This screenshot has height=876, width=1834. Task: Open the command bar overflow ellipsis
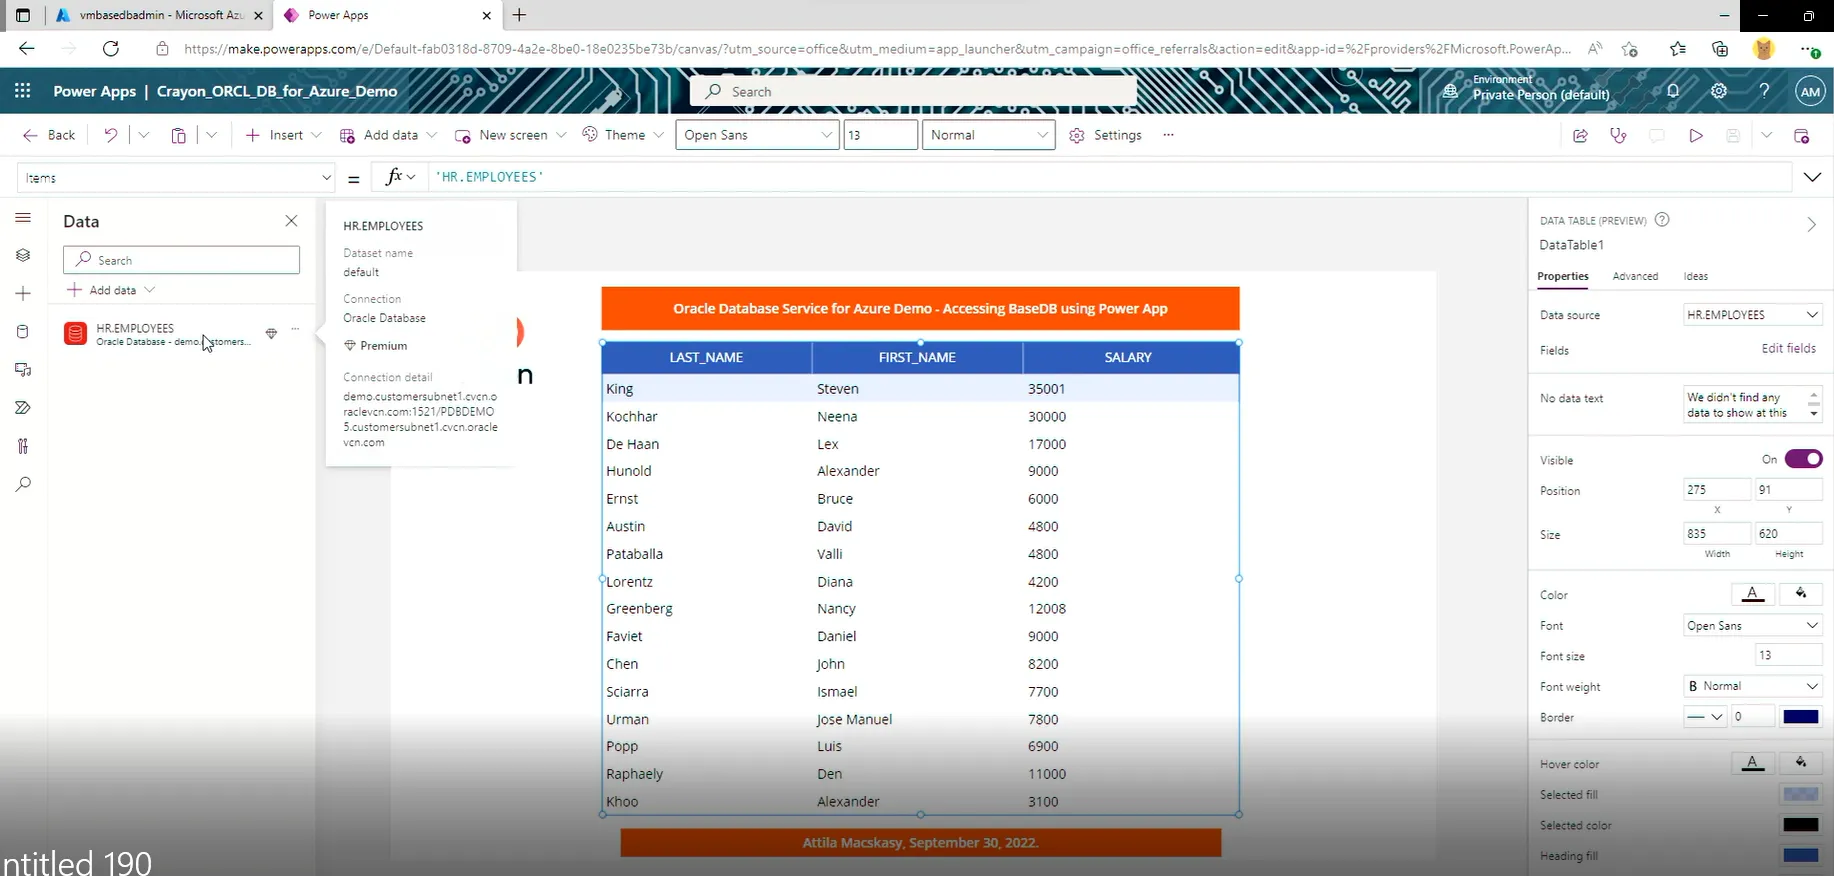(x=1168, y=135)
